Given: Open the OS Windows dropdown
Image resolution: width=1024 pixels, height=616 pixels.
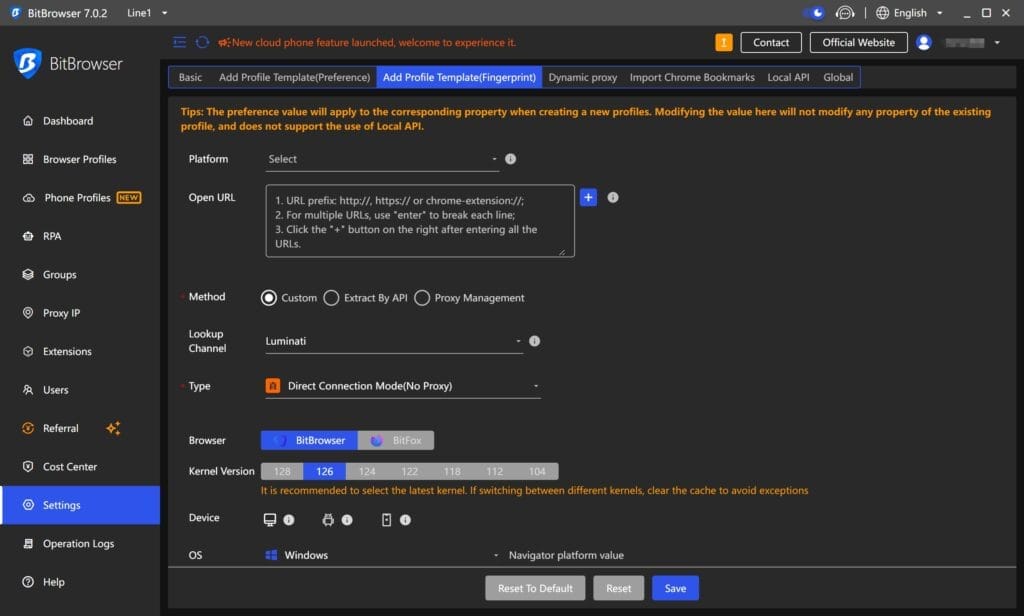Looking at the screenshot, I should pyautogui.click(x=382, y=555).
